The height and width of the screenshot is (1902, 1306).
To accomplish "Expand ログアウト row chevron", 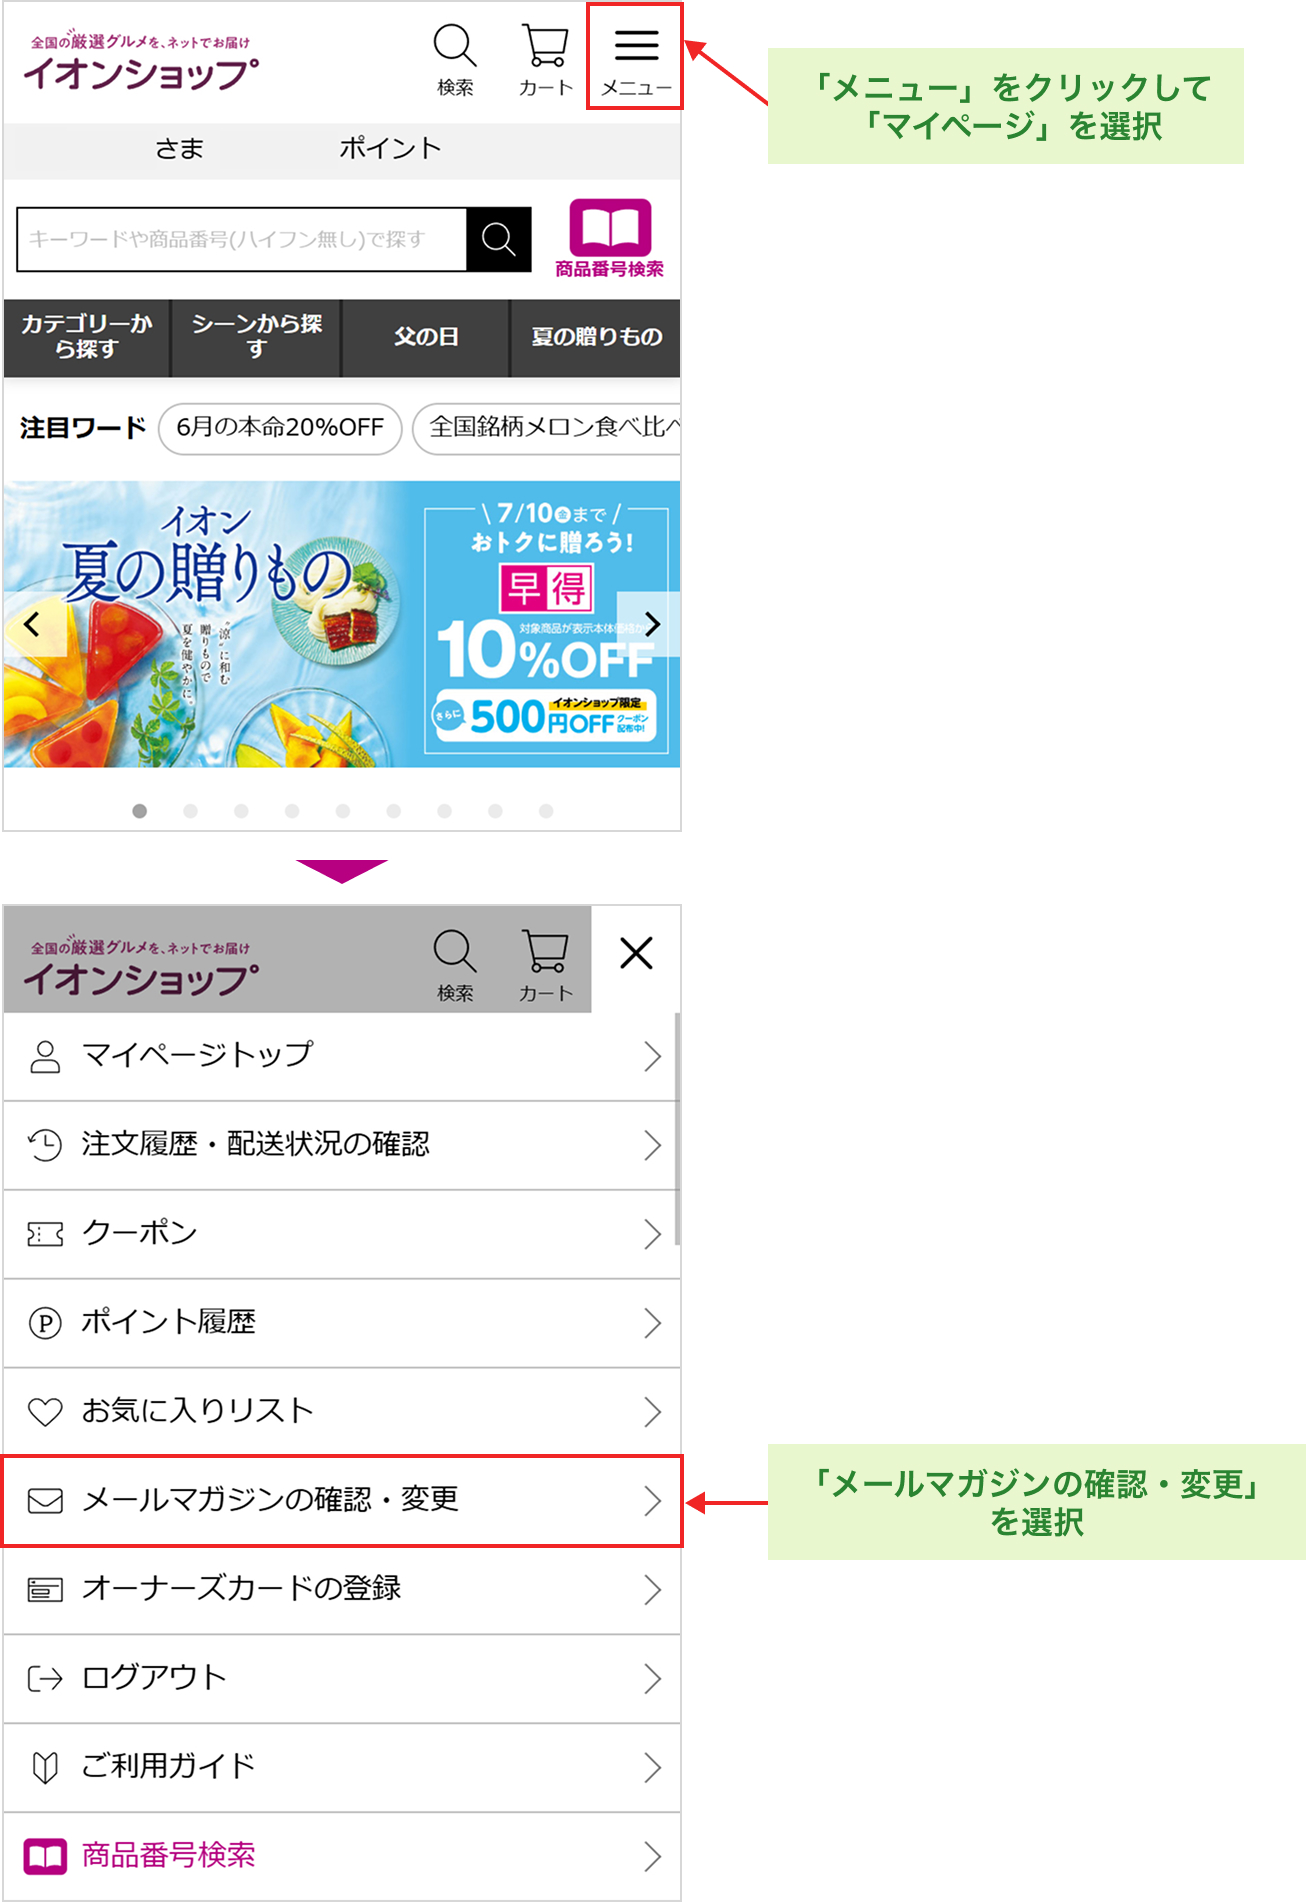I will [x=652, y=1679].
